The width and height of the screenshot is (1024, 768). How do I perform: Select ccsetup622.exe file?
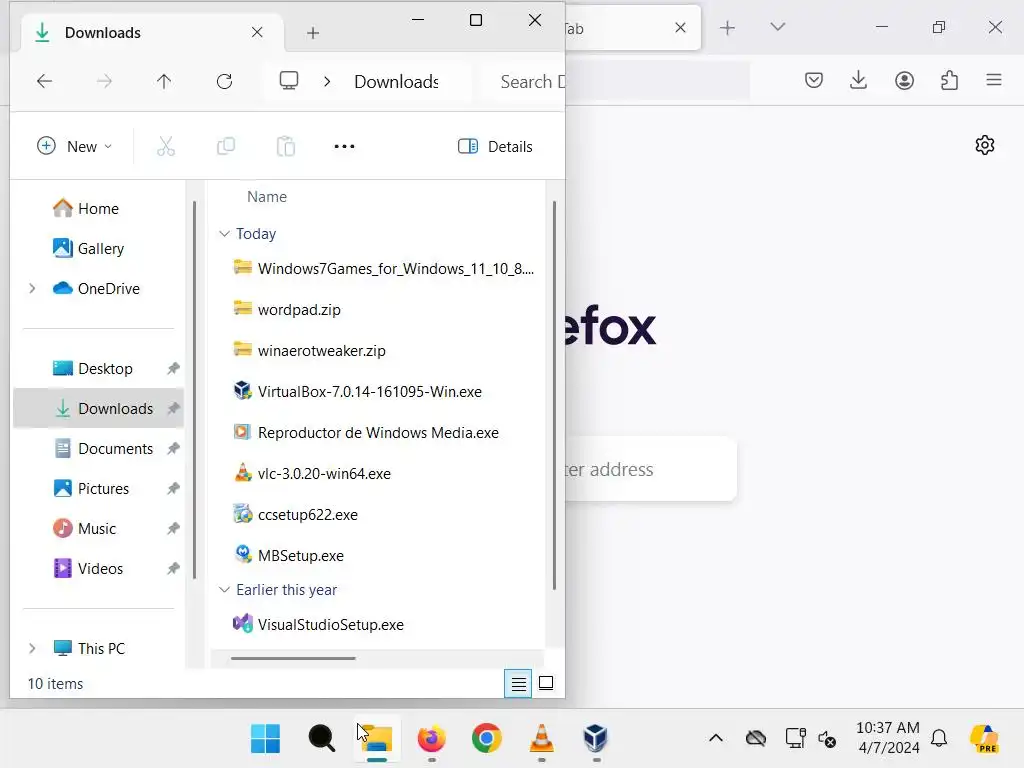pyautogui.click(x=296, y=515)
